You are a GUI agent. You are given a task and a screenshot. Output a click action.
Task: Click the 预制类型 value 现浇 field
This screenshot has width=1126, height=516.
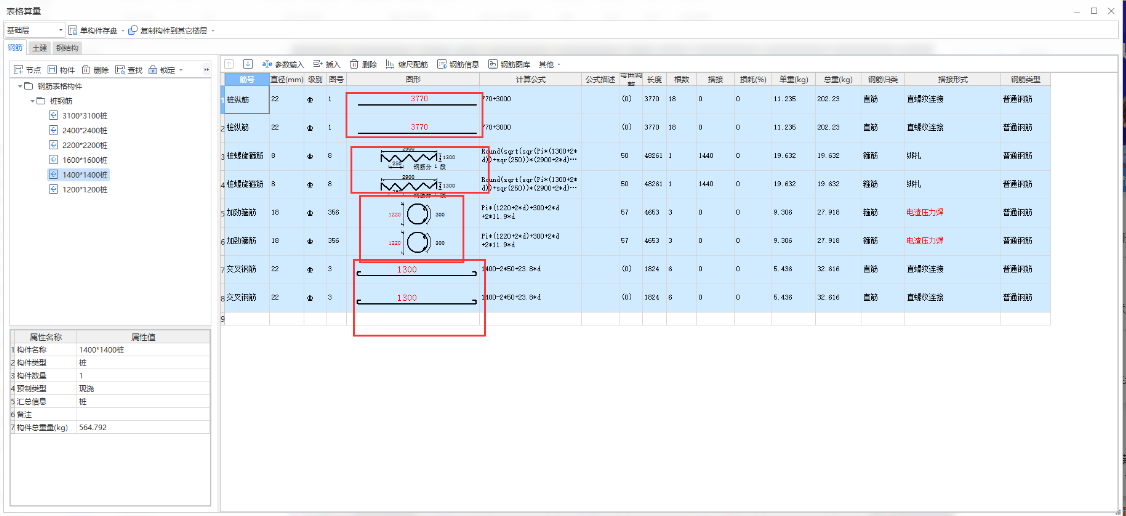point(143,388)
